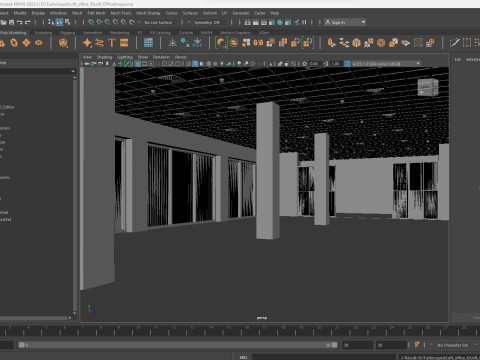The height and width of the screenshot is (360, 480).
Task: Open the viewport Renderer menu
Action: (x=161, y=57)
